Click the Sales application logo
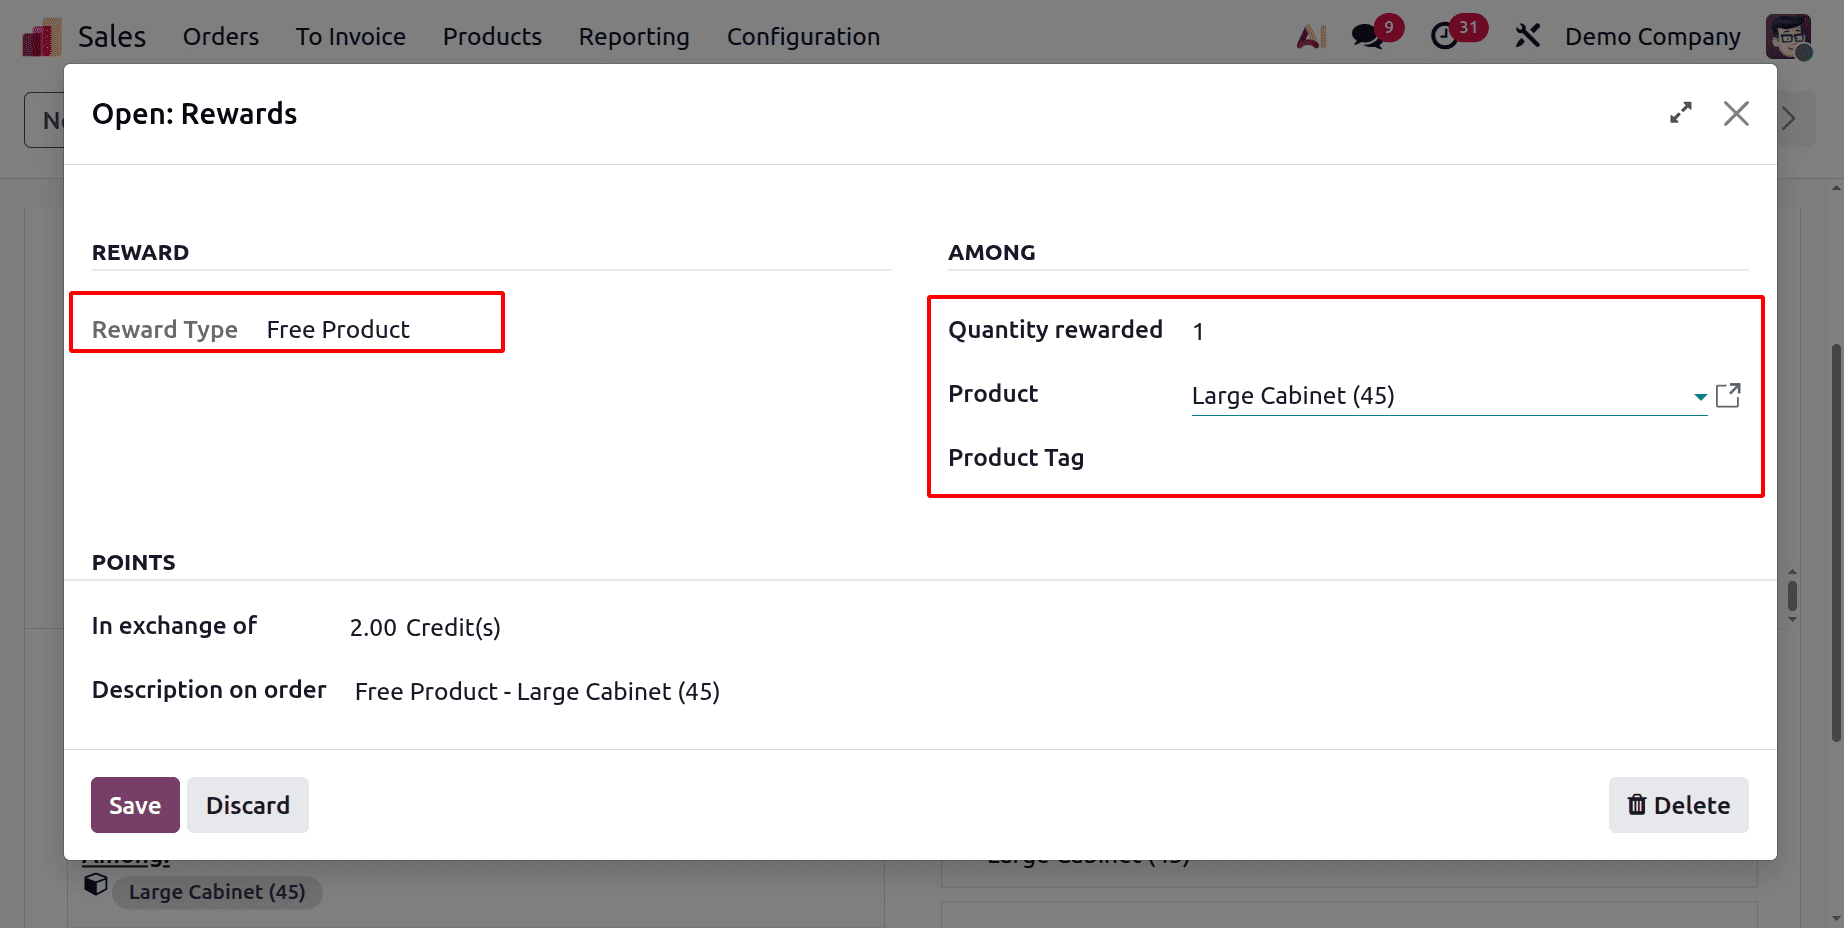Viewport: 1844px width, 928px height. click(x=40, y=36)
